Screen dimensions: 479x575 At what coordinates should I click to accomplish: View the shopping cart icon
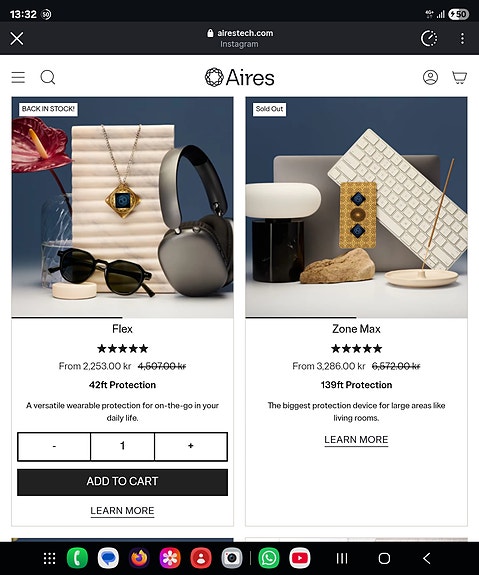[459, 77]
